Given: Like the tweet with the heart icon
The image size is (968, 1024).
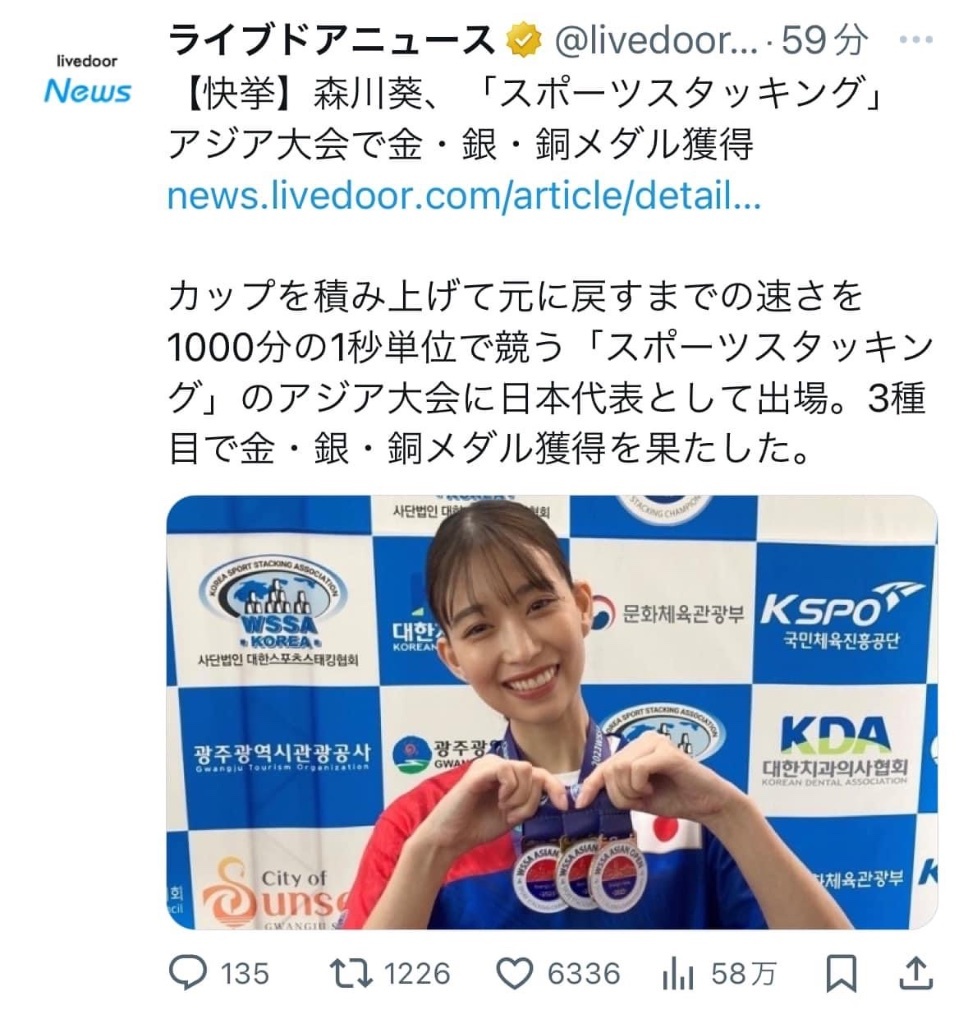Looking at the screenshot, I should click(515, 974).
